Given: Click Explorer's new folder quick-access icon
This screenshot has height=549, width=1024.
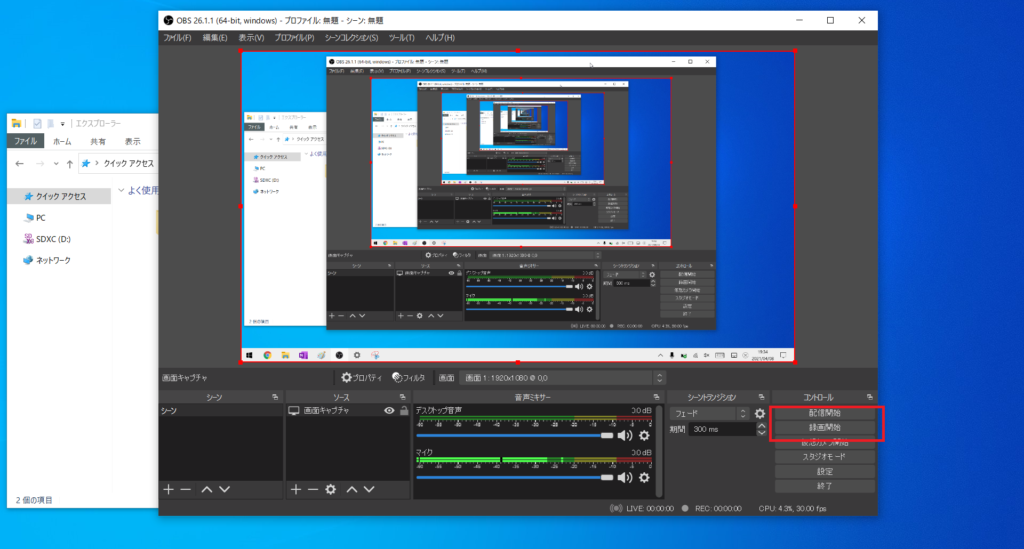Looking at the screenshot, I should [50, 123].
